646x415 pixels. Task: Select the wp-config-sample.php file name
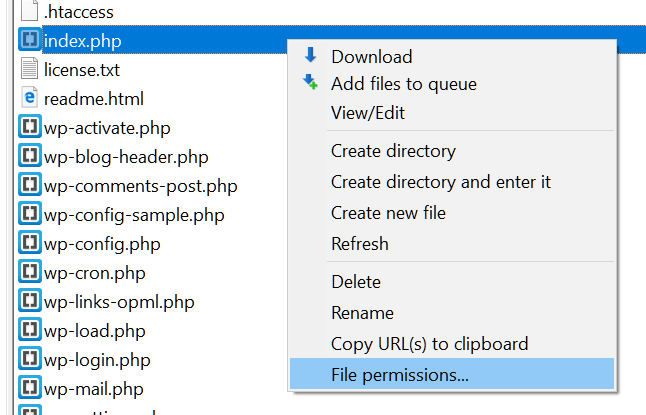tap(134, 215)
